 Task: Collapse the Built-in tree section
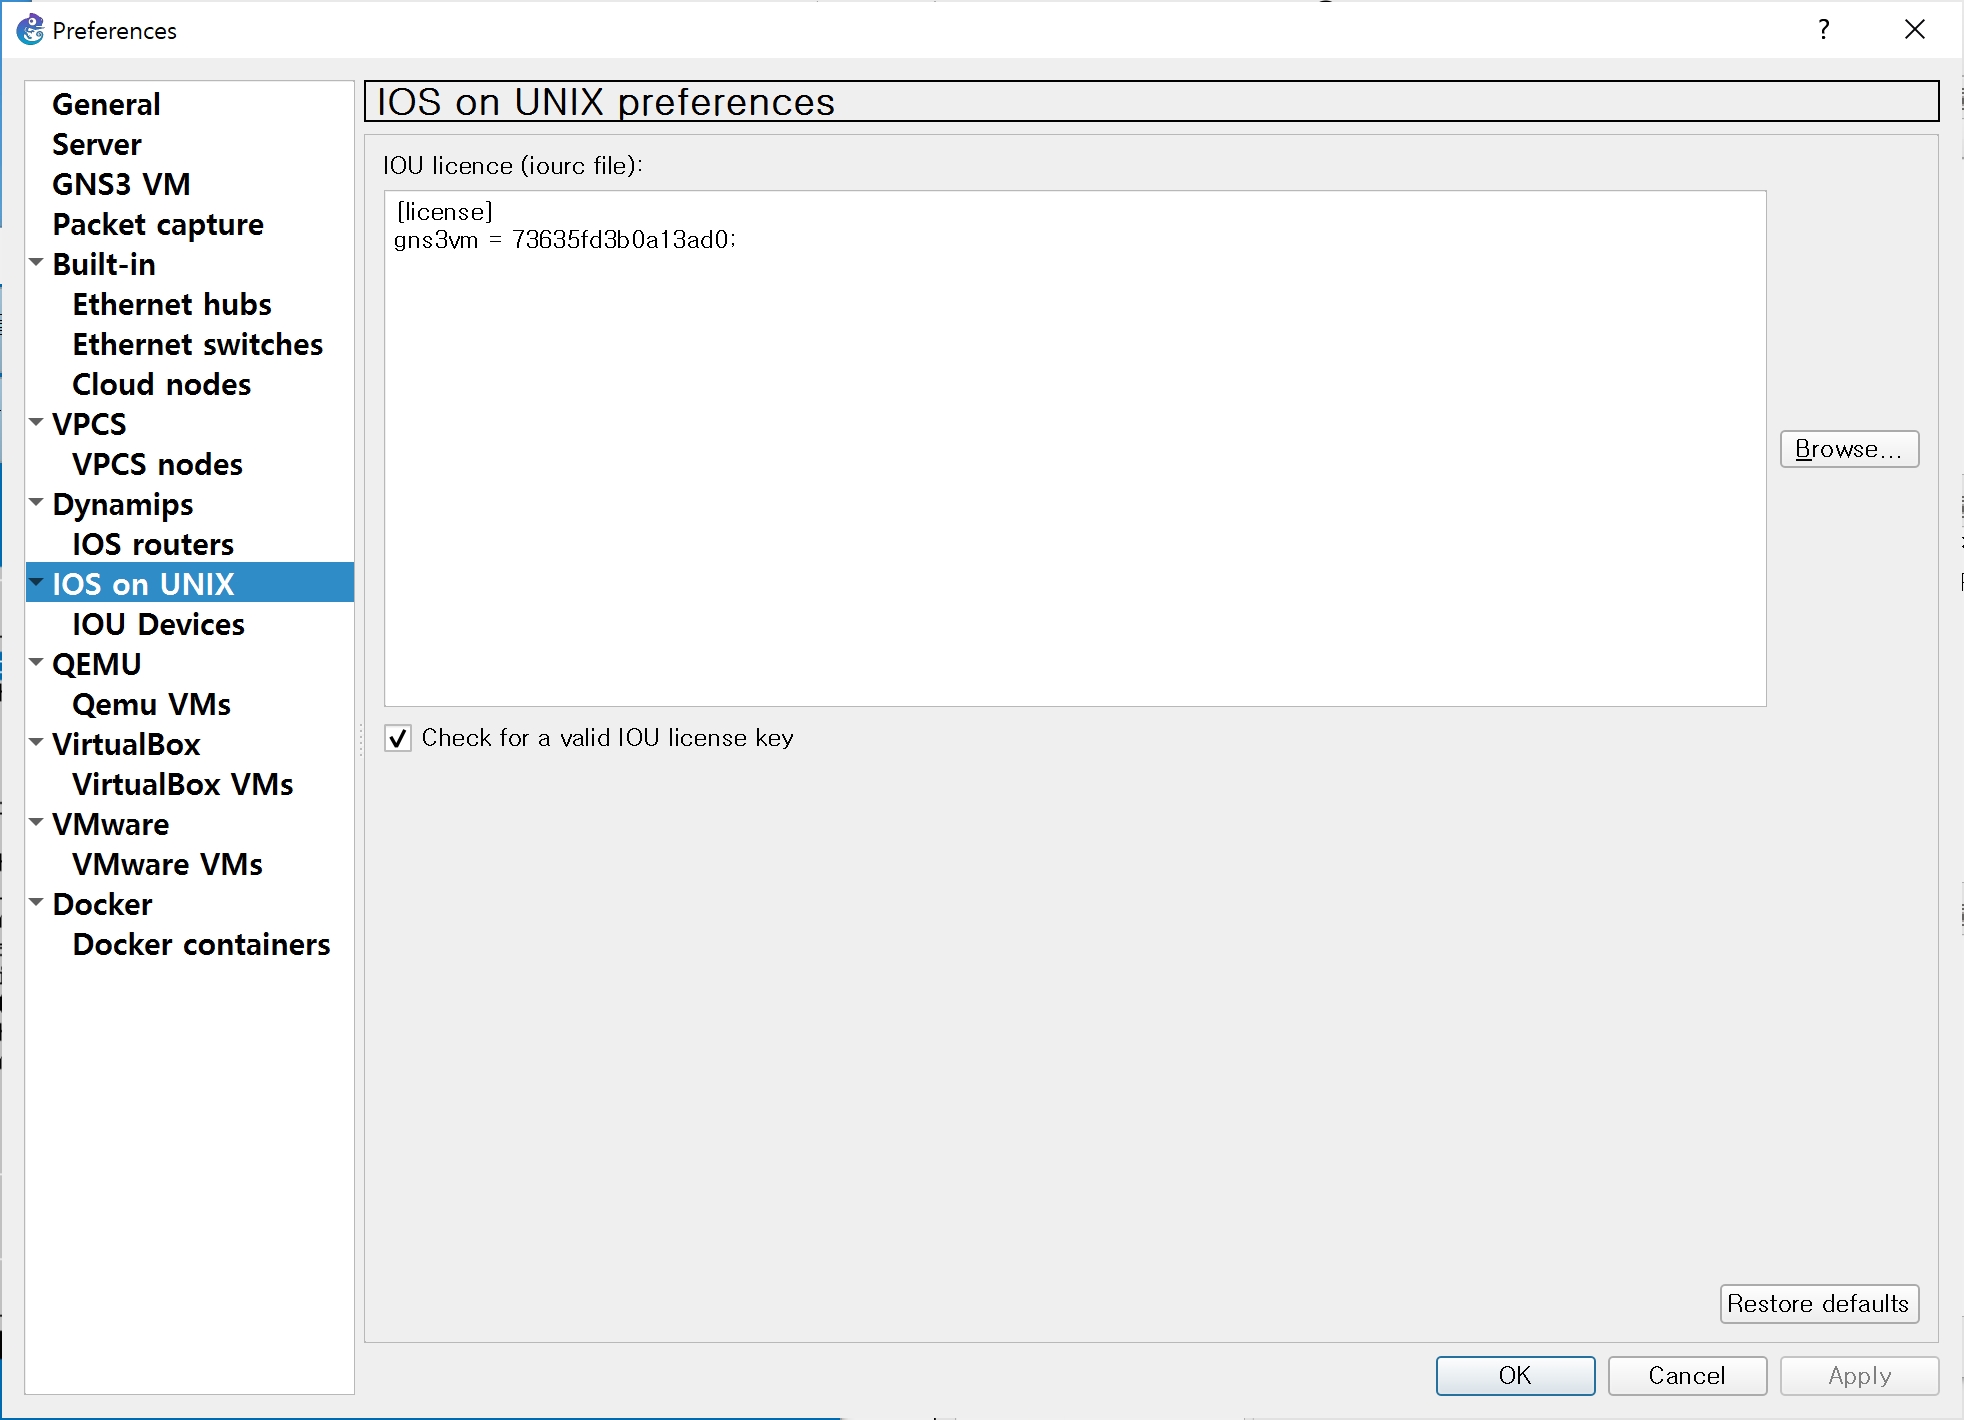click(37, 263)
